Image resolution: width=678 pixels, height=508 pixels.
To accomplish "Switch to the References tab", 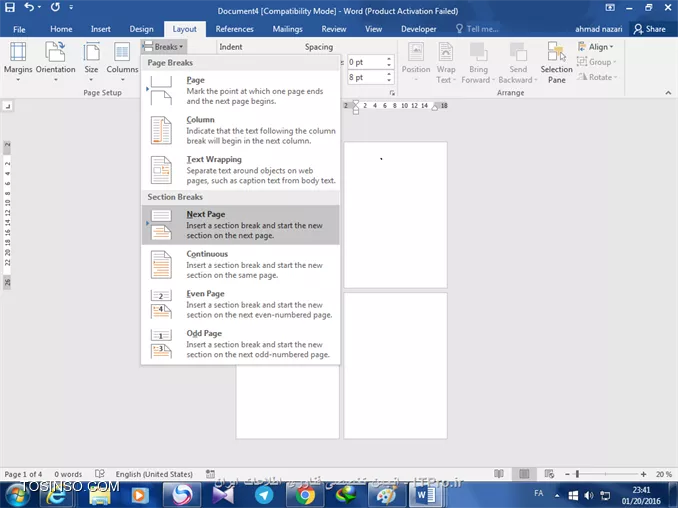I will pyautogui.click(x=234, y=29).
